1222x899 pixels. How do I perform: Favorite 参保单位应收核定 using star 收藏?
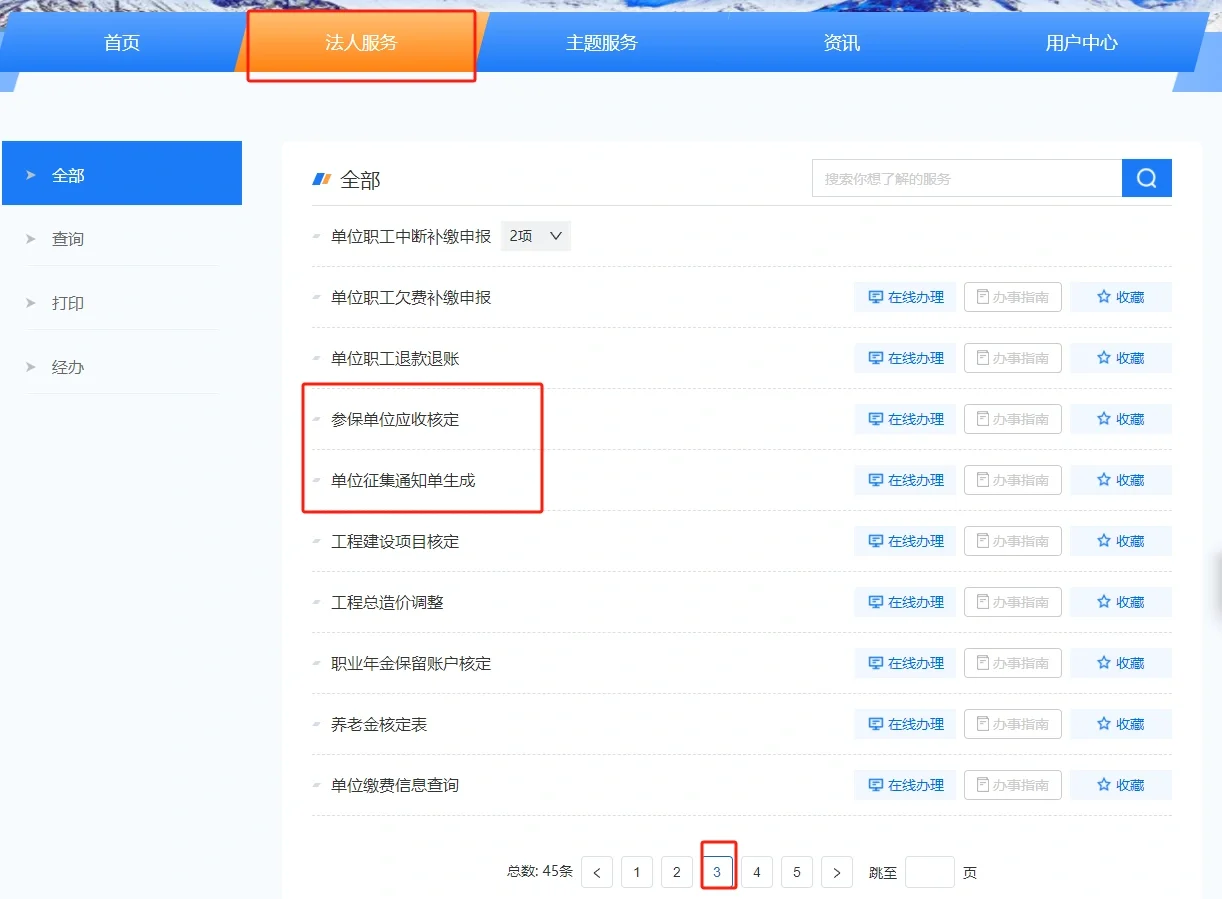pyautogui.click(x=1120, y=419)
